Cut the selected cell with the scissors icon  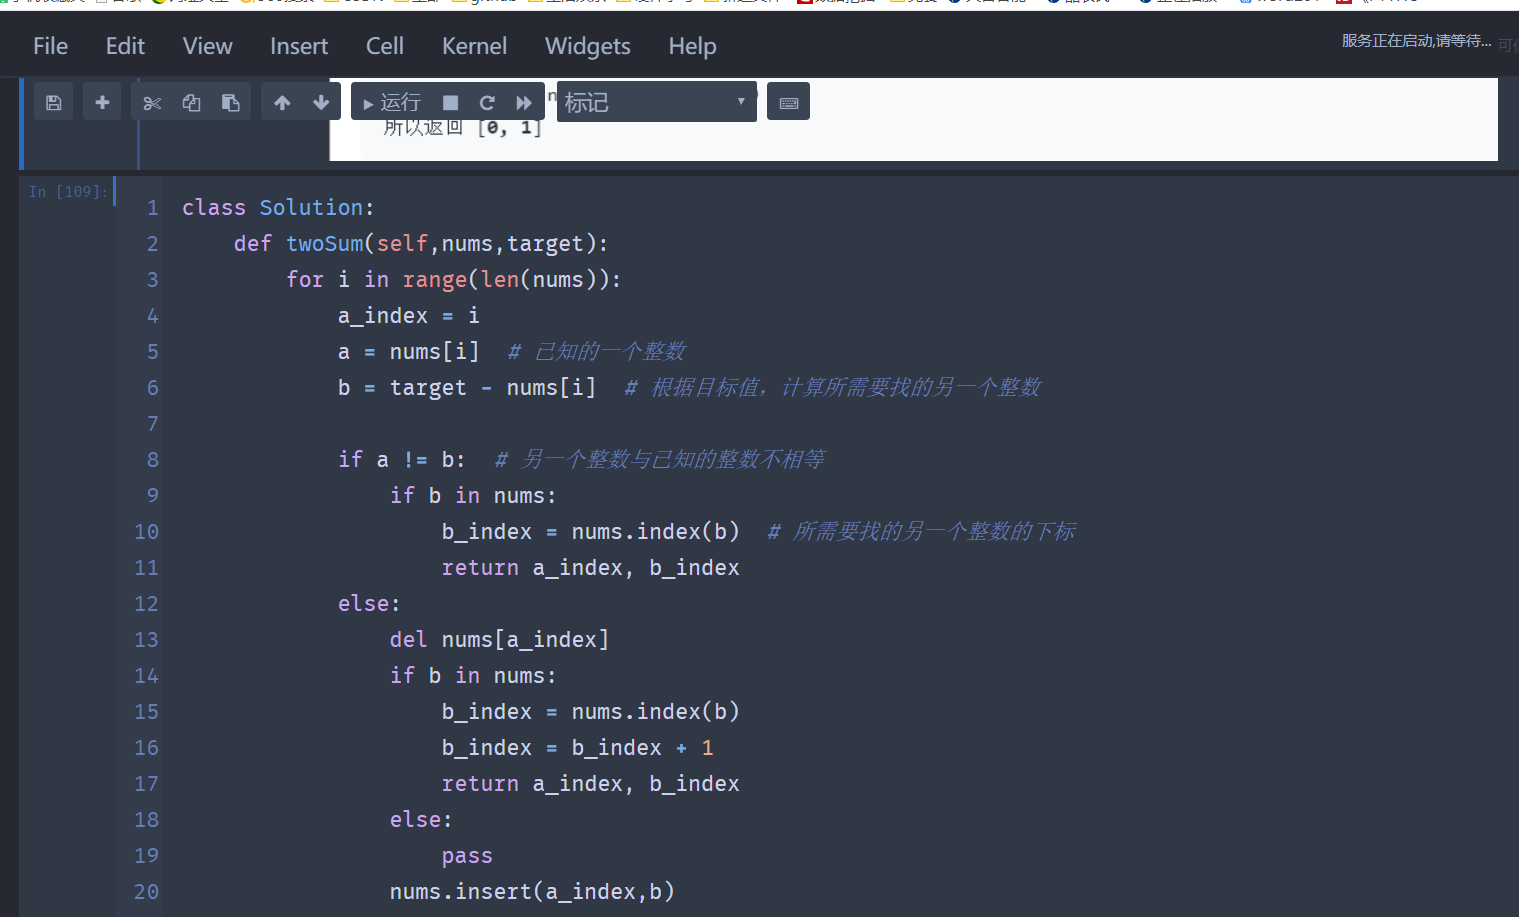(x=151, y=101)
